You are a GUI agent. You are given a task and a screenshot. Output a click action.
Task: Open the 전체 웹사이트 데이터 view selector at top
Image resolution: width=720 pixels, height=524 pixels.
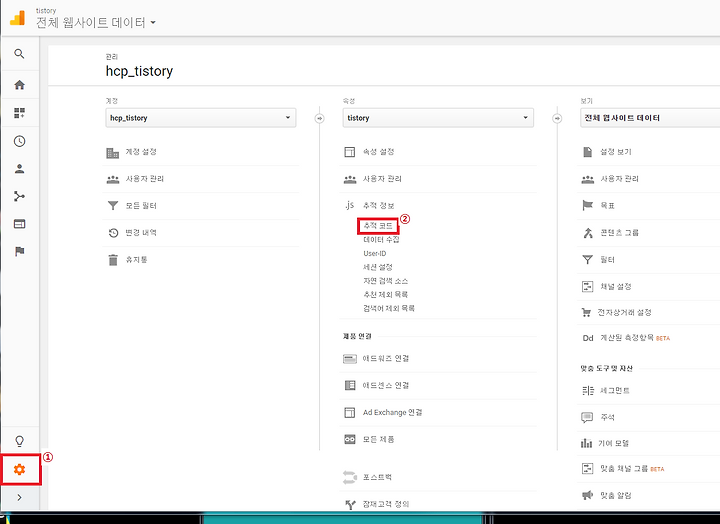[96, 23]
